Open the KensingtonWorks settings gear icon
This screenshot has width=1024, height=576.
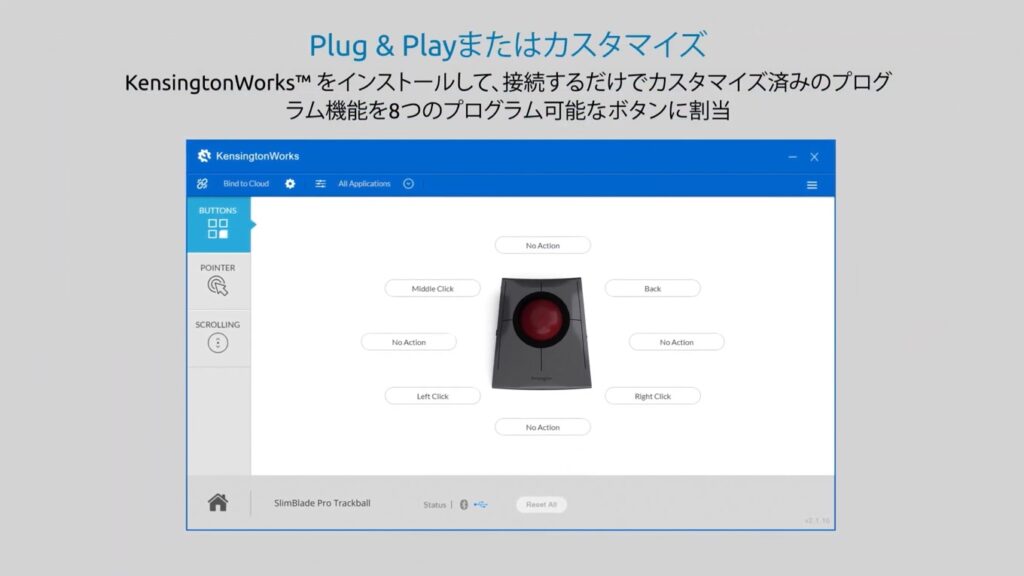tap(291, 183)
